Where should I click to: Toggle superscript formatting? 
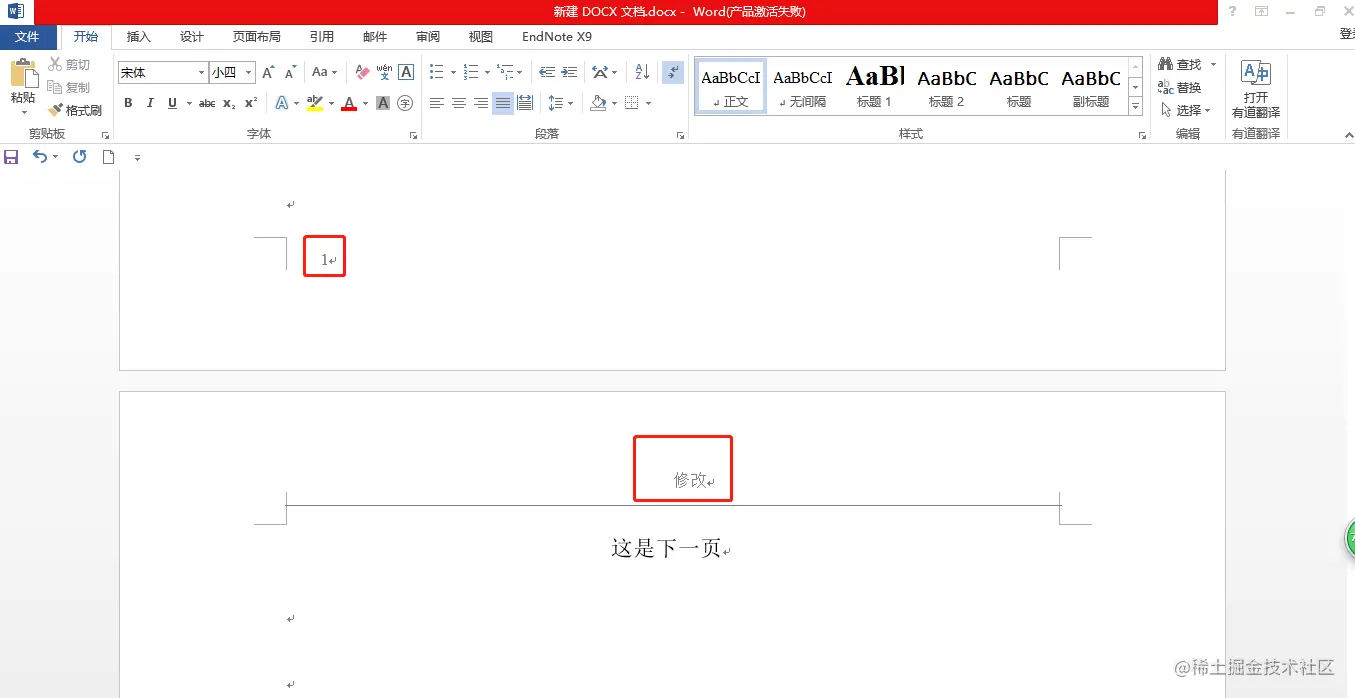point(251,103)
